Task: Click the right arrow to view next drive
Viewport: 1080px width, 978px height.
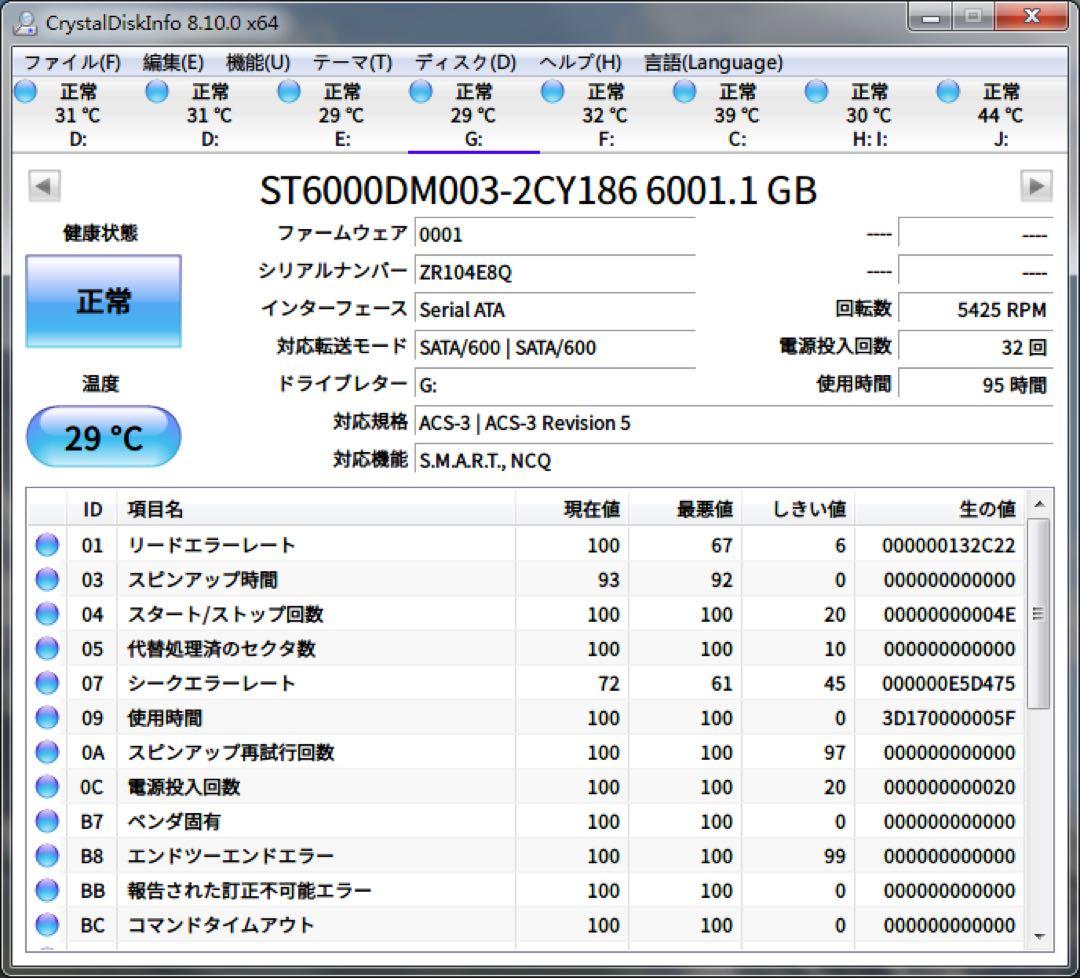Action: [1038, 185]
